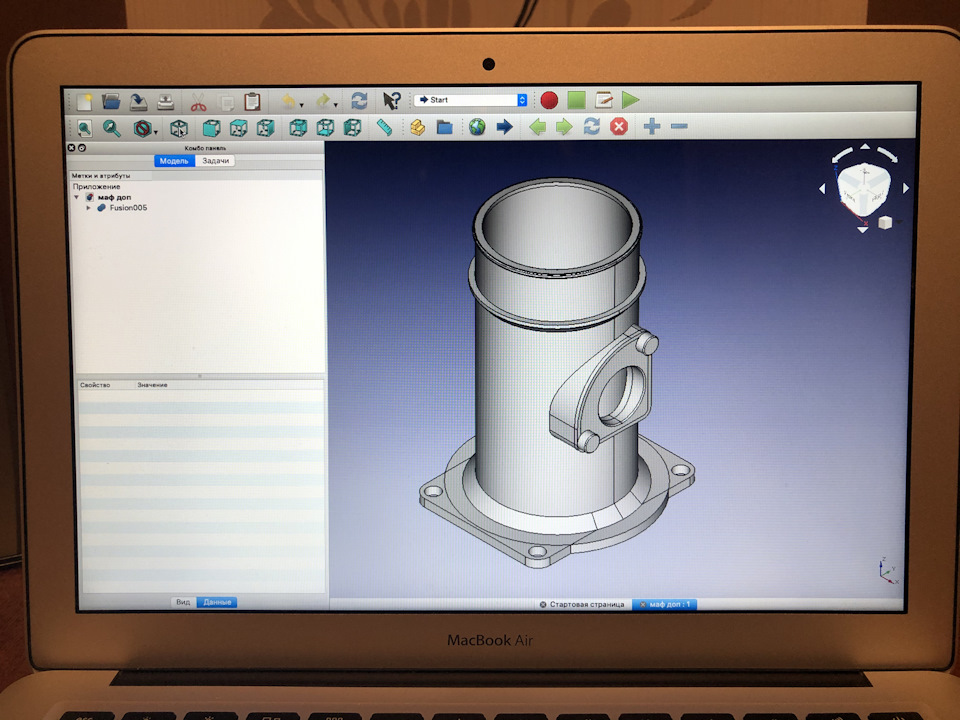Close the маф доп : 1 tab

point(642,605)
